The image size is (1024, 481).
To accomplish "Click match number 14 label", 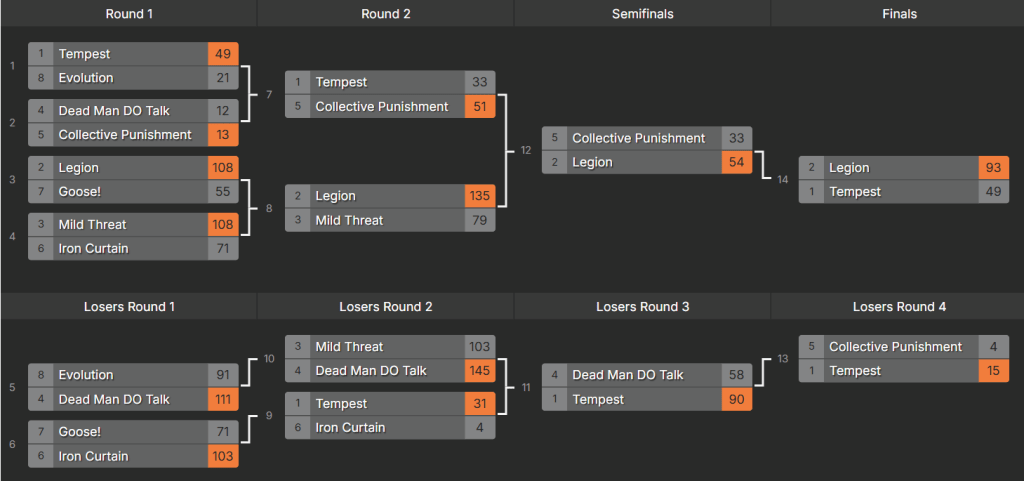I will point(783,179).
